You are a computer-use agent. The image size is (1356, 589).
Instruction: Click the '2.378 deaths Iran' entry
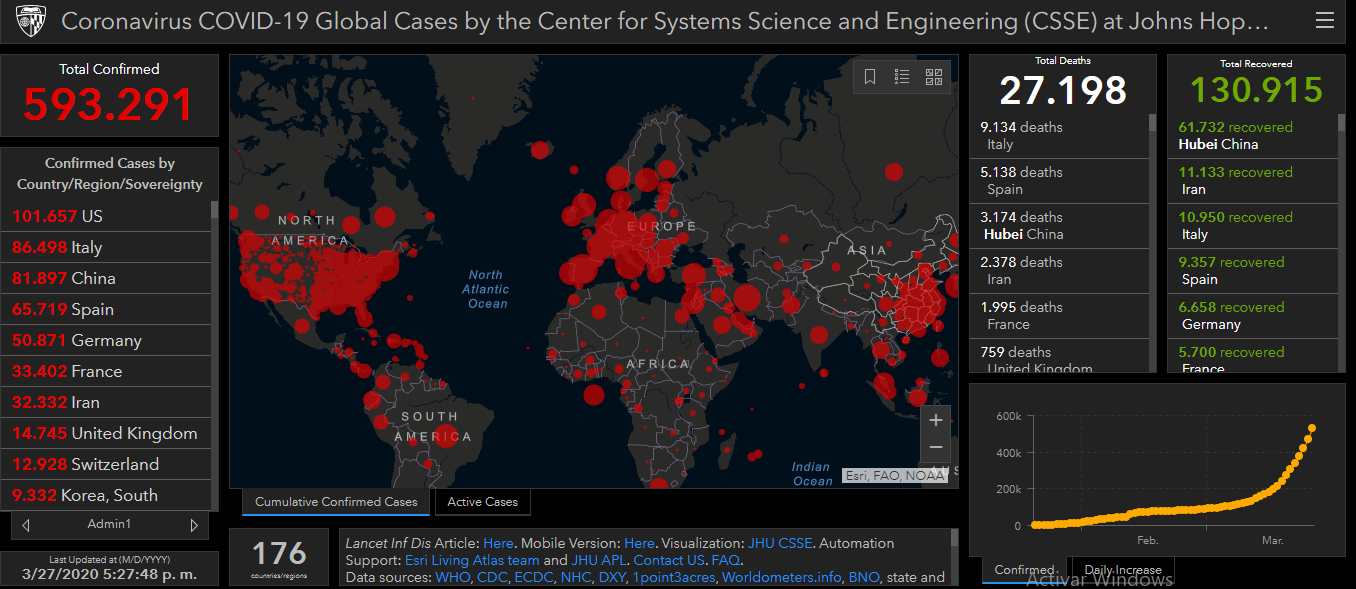pyautogui.click(x=1059, y=271)
